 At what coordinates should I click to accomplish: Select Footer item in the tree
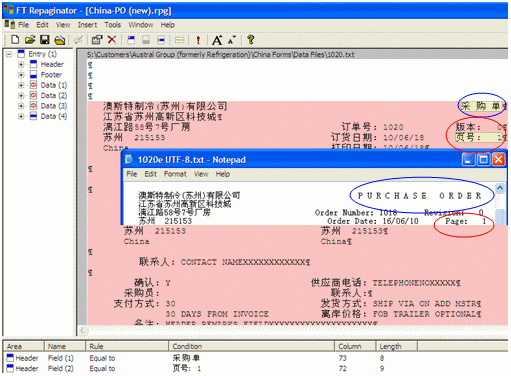click(x=51, y=75)
